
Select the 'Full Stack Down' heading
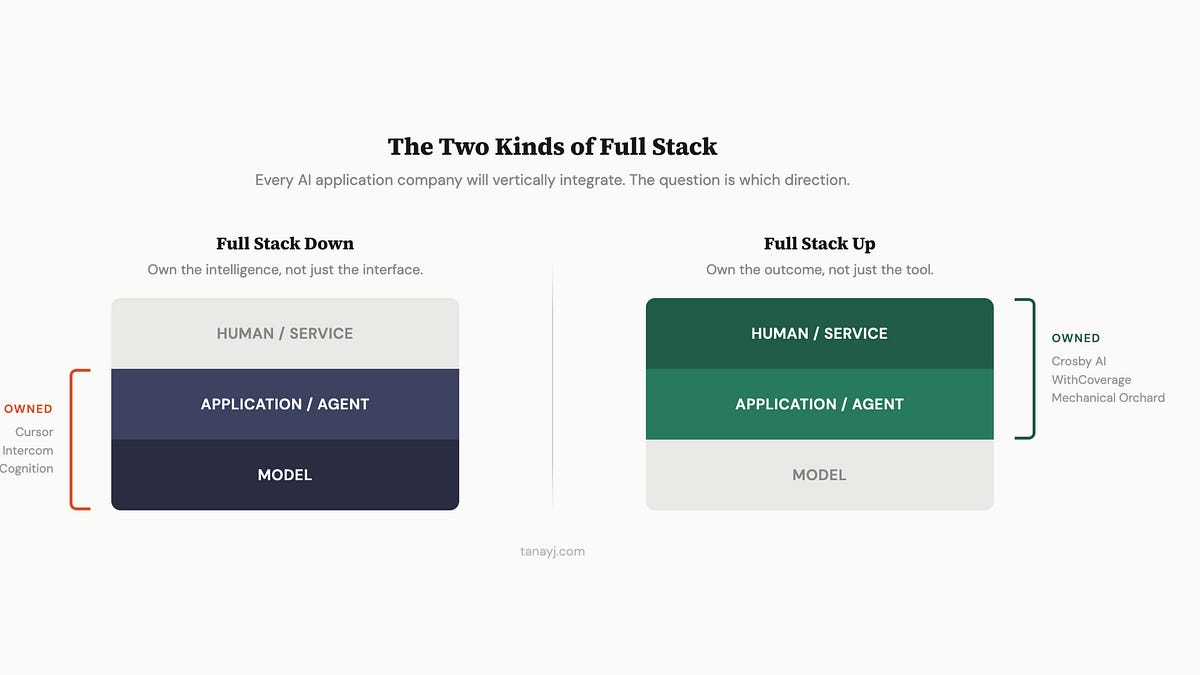285,243
